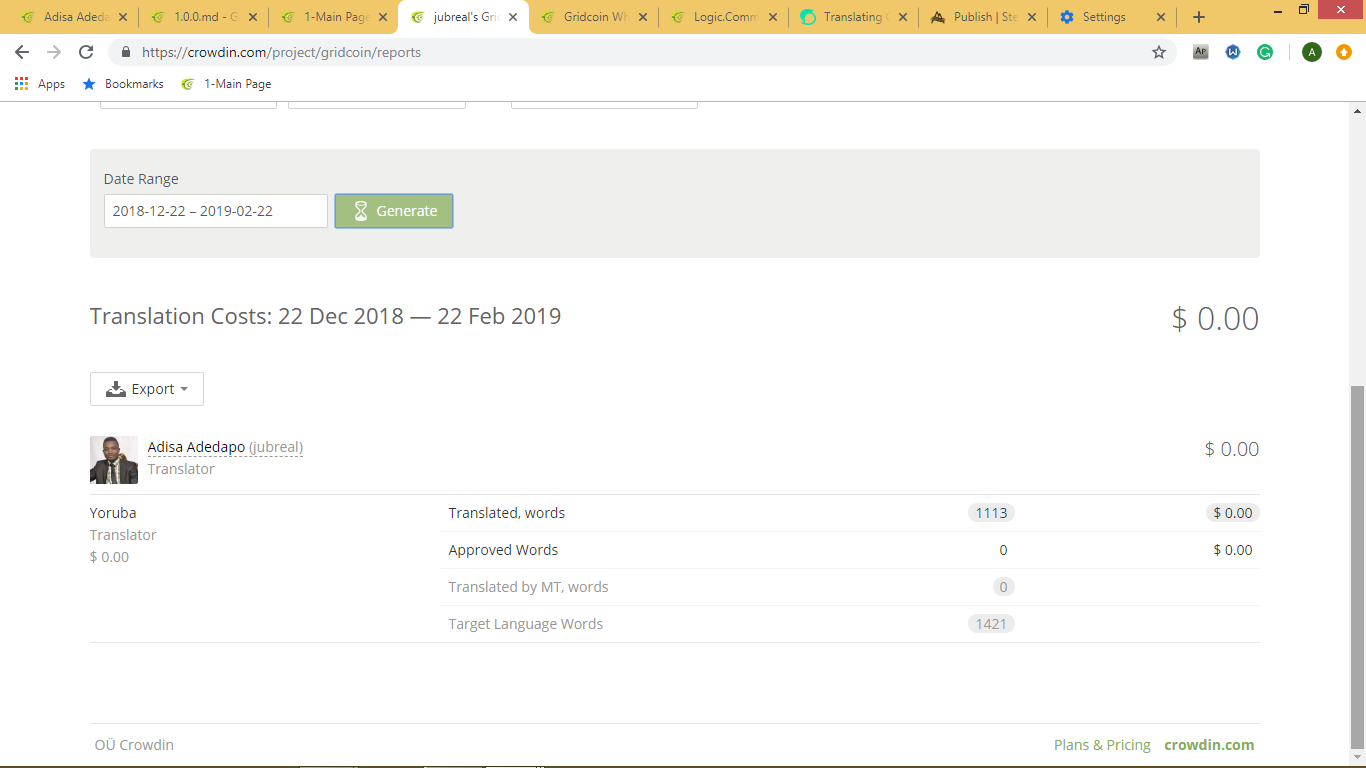This screenshot has height=768, width=1366.
Task: Bookmark this page with the star icon
Action: pos(1159,52)
